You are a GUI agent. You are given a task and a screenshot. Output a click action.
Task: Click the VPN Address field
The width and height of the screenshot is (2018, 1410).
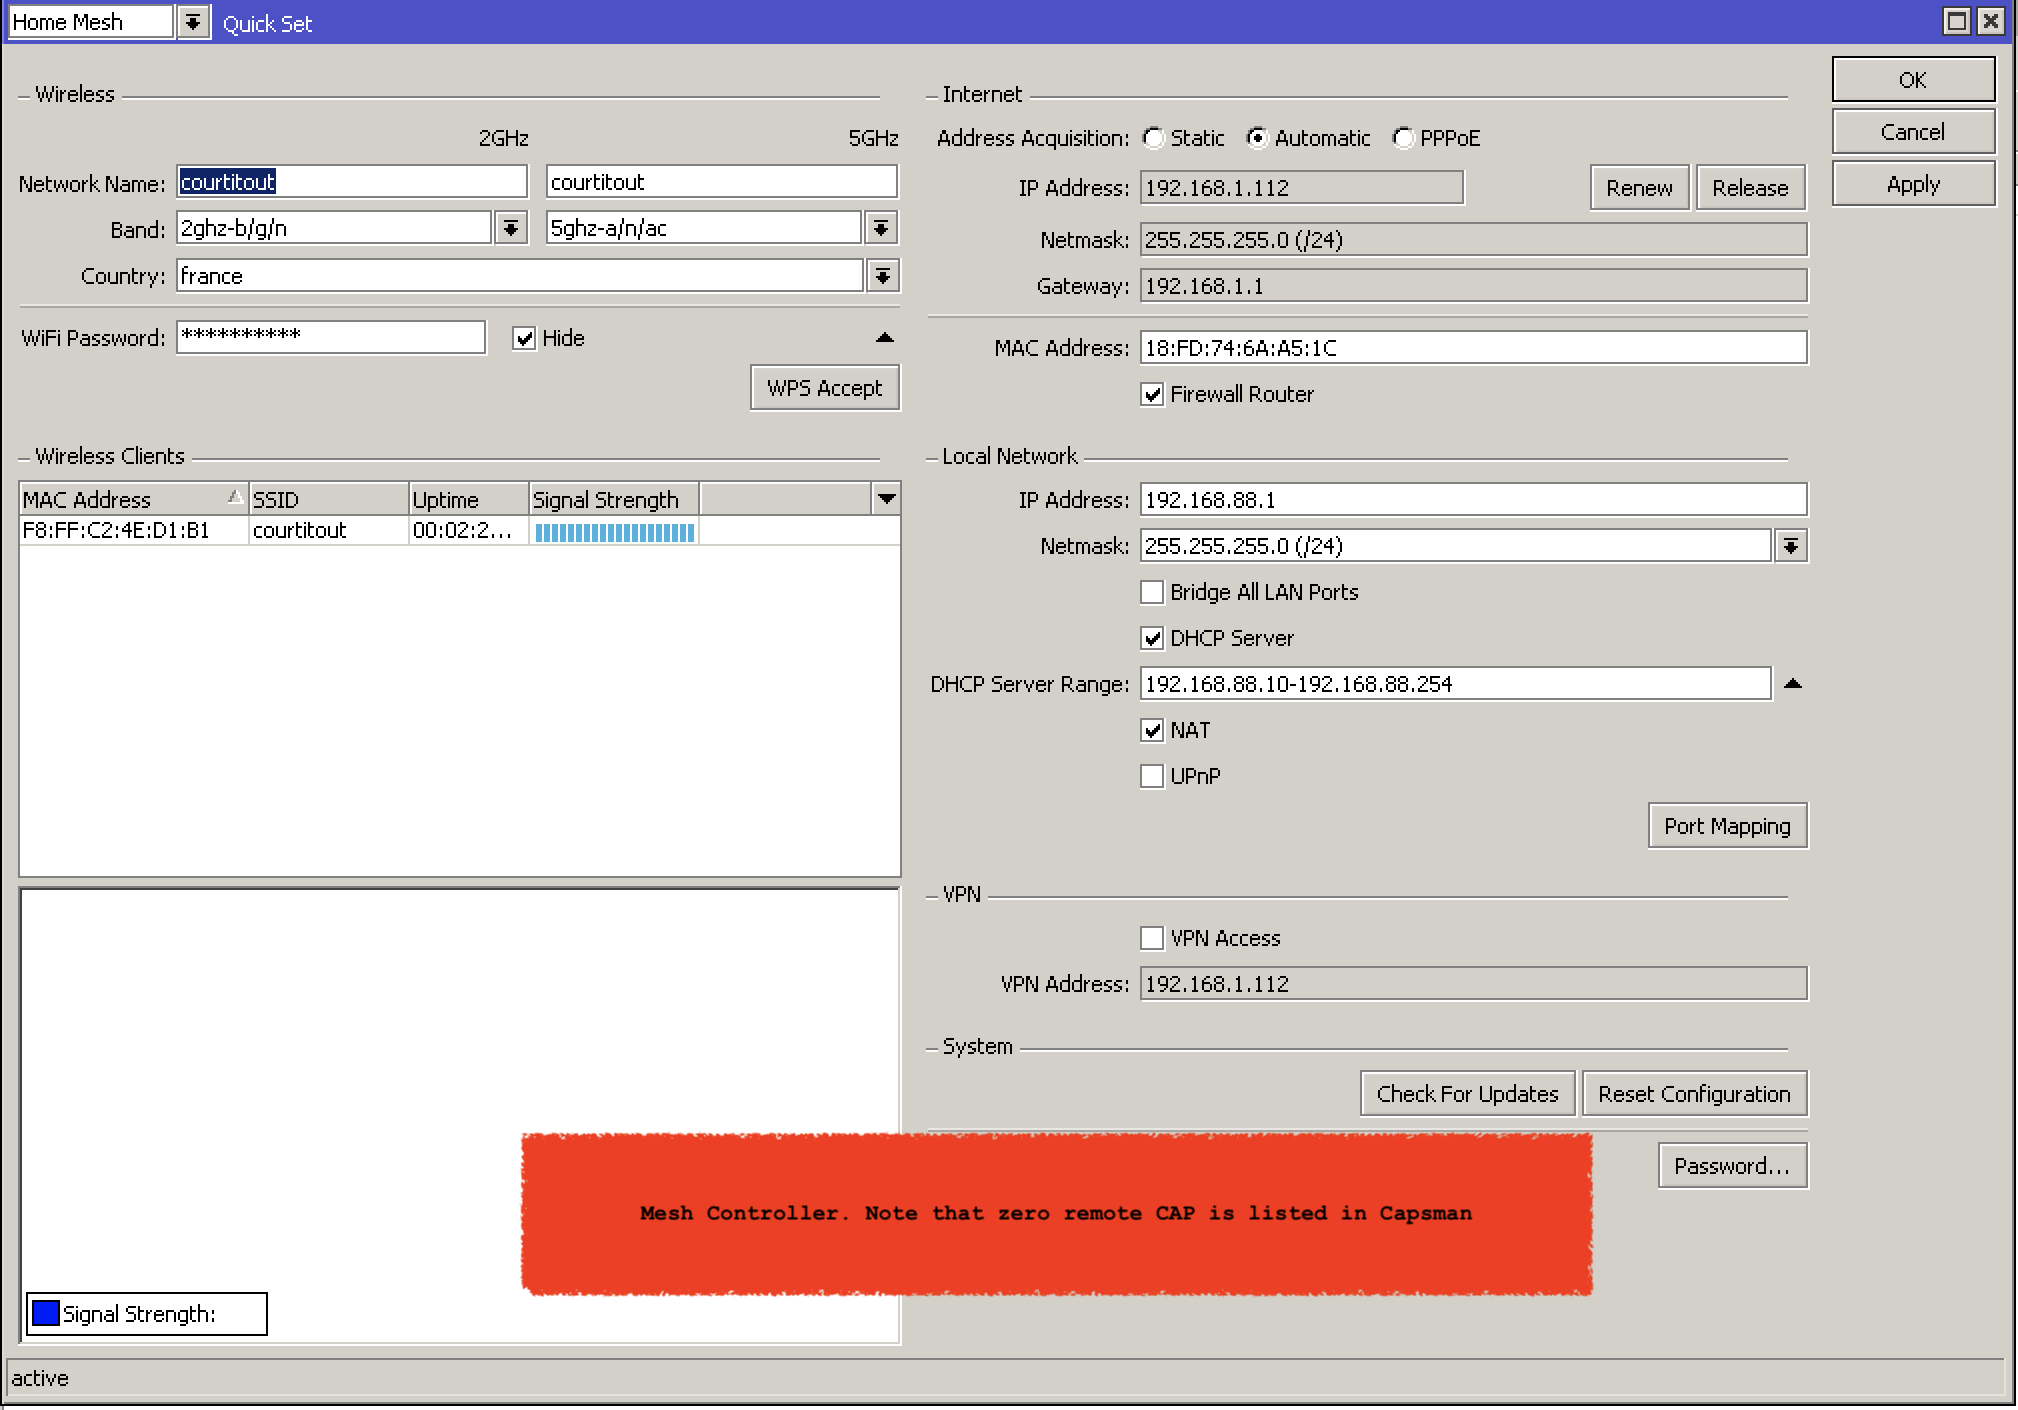(1474, 984)
